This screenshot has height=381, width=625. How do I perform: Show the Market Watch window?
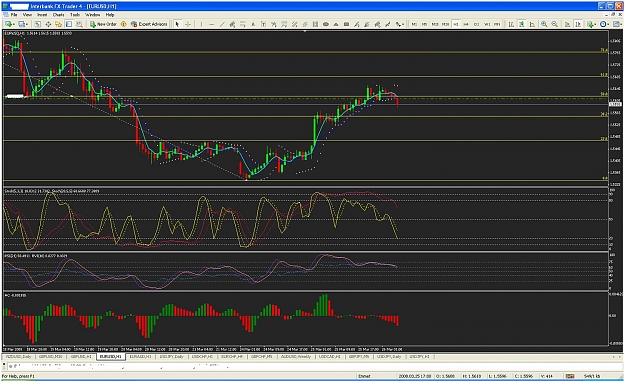[x=37, y=24]
